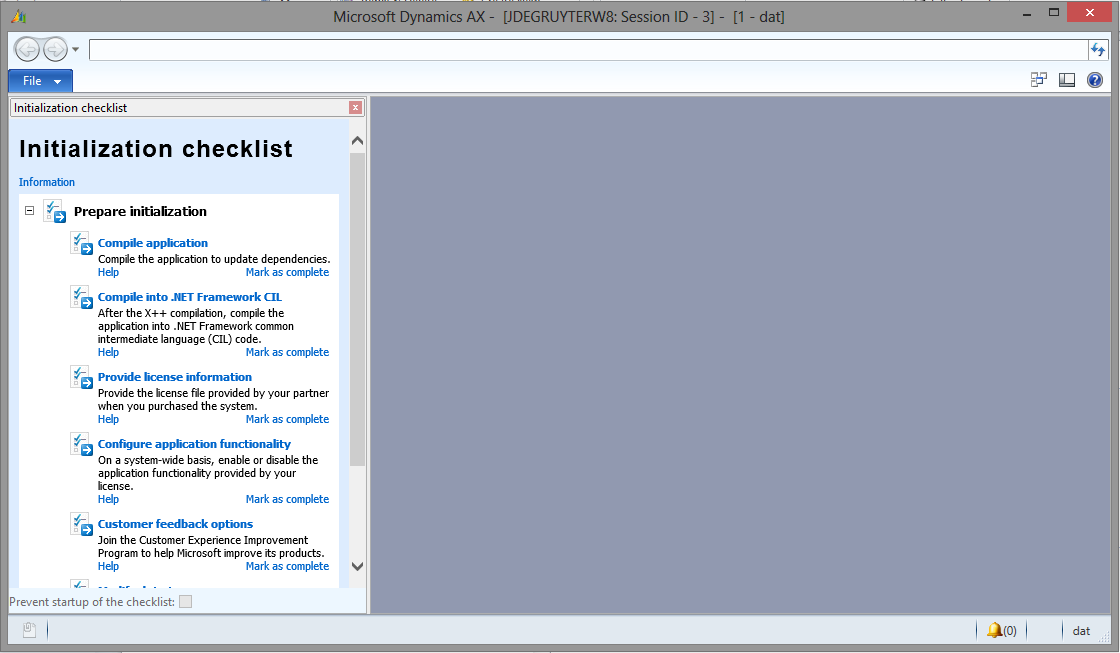Collapse the Prepare initialization section
The width and height of the screenshot is (1120, 653).
[29, 211]
